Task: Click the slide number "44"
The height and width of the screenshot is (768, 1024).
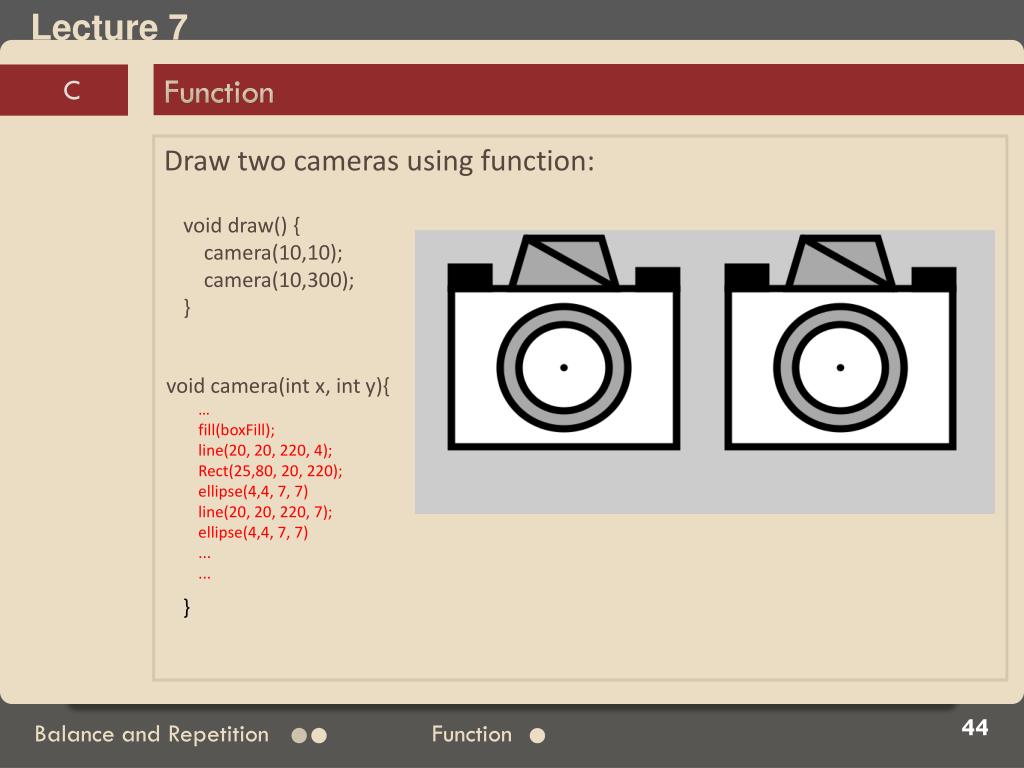Action: pos(975,728)
